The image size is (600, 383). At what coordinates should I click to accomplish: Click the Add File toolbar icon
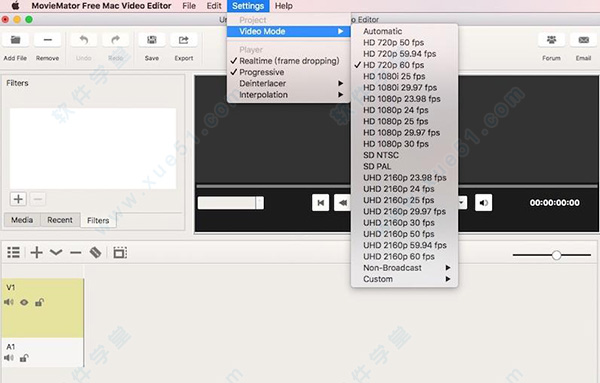(x=15, y=40)
